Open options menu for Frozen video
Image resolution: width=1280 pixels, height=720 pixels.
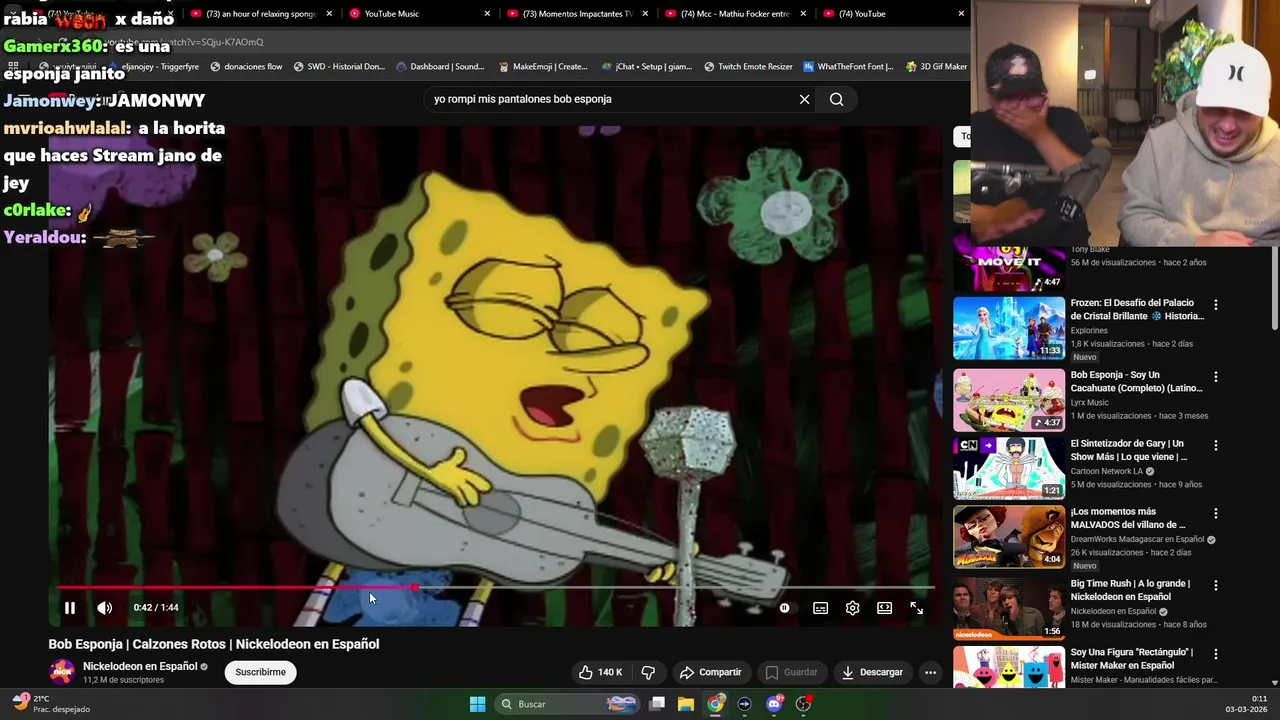point(1216,304)
